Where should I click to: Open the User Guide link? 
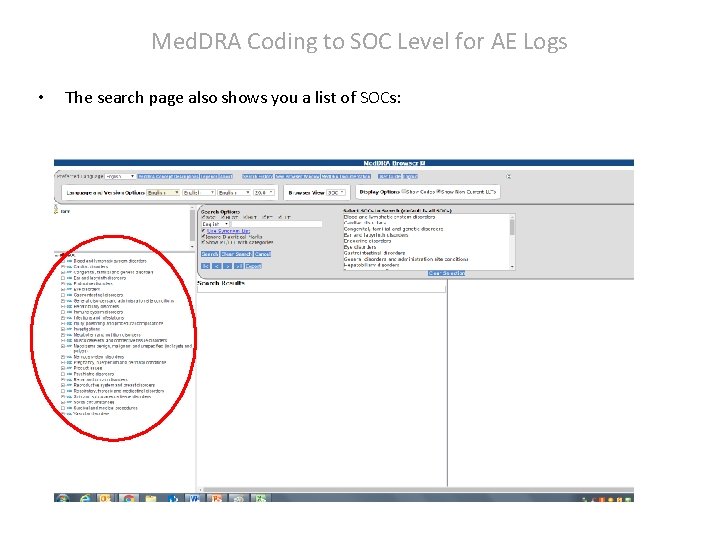pyautogui.click(x=390, y=176)
